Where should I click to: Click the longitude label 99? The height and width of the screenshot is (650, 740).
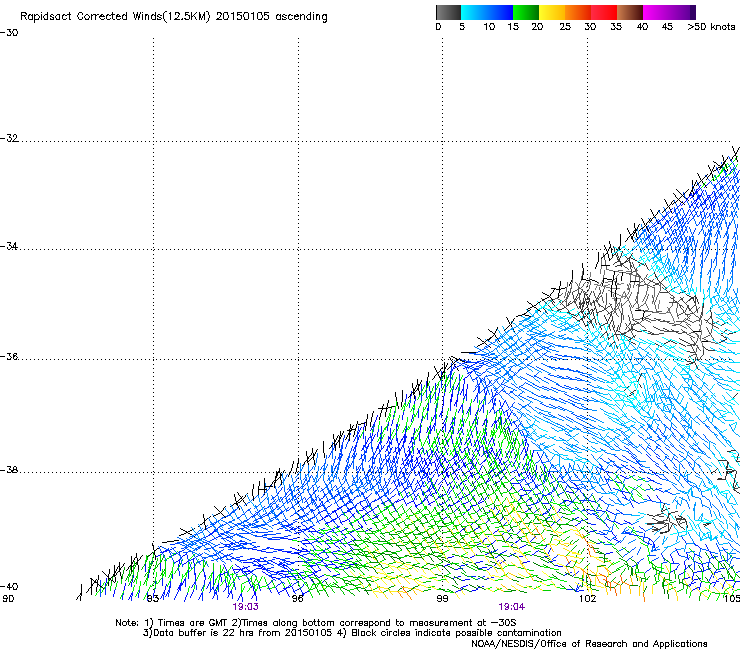click(x=442, y=599)
